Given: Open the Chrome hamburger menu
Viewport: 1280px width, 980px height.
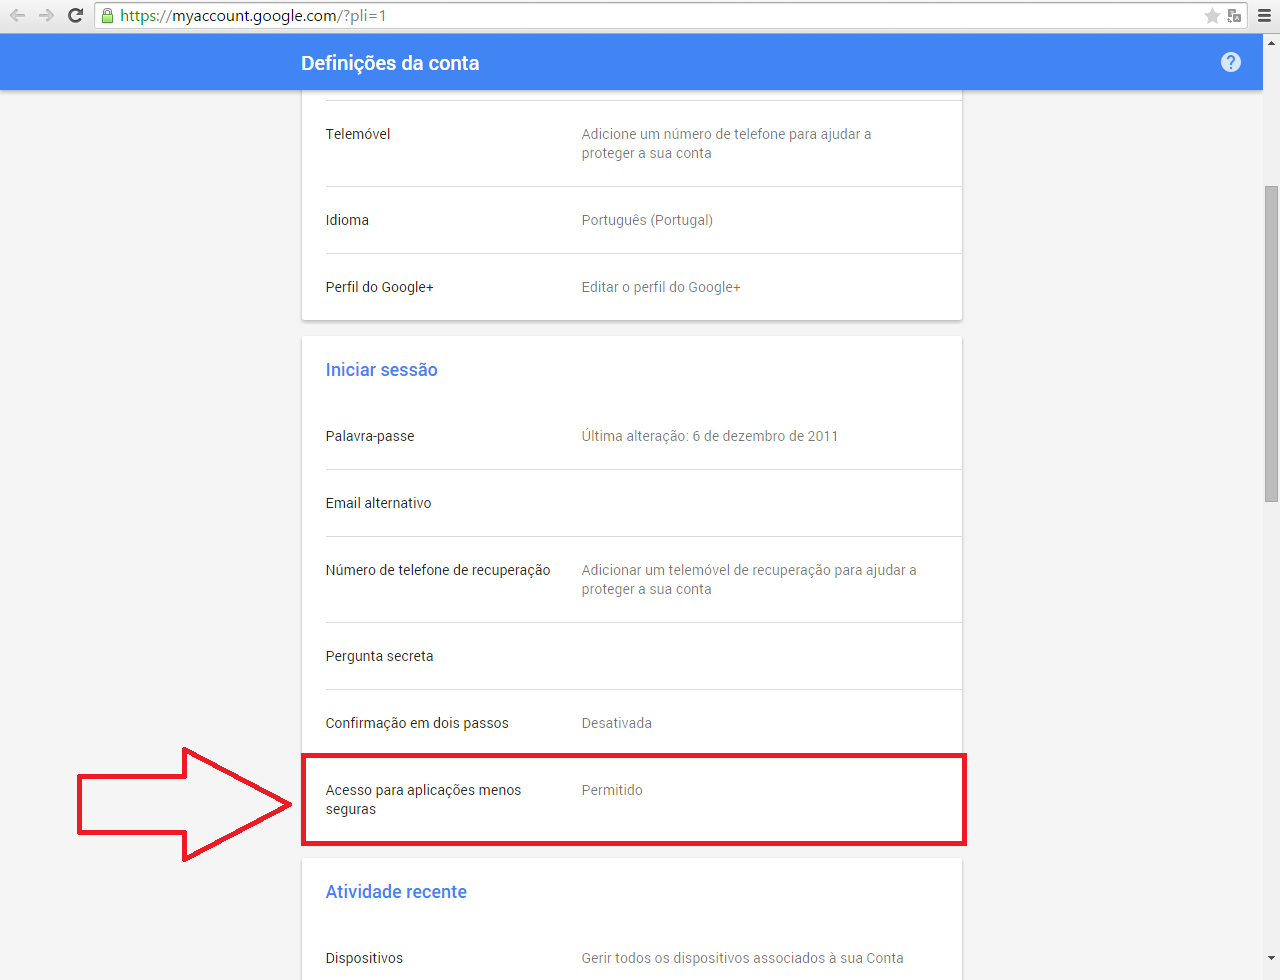Looking at the screenshot, I should [x=1264, y=16].
